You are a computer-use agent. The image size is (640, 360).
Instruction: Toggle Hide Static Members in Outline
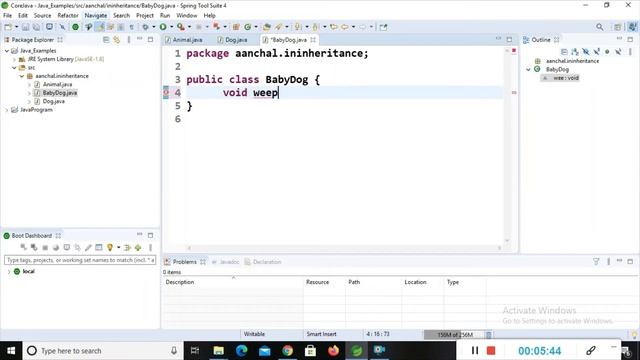pos(596,52)
